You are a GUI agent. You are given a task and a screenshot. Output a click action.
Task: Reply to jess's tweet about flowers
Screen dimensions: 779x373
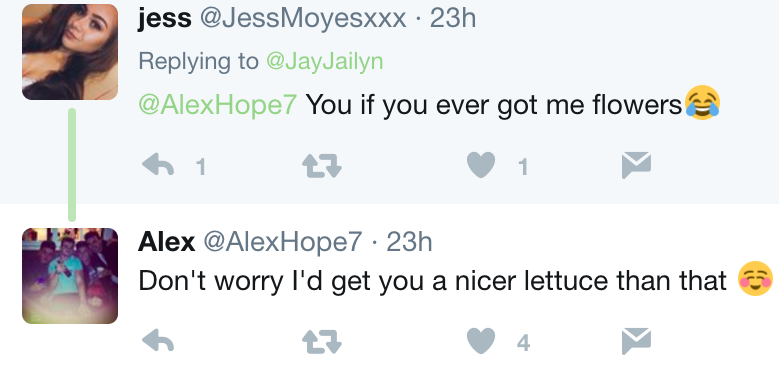tap(158, 165)
